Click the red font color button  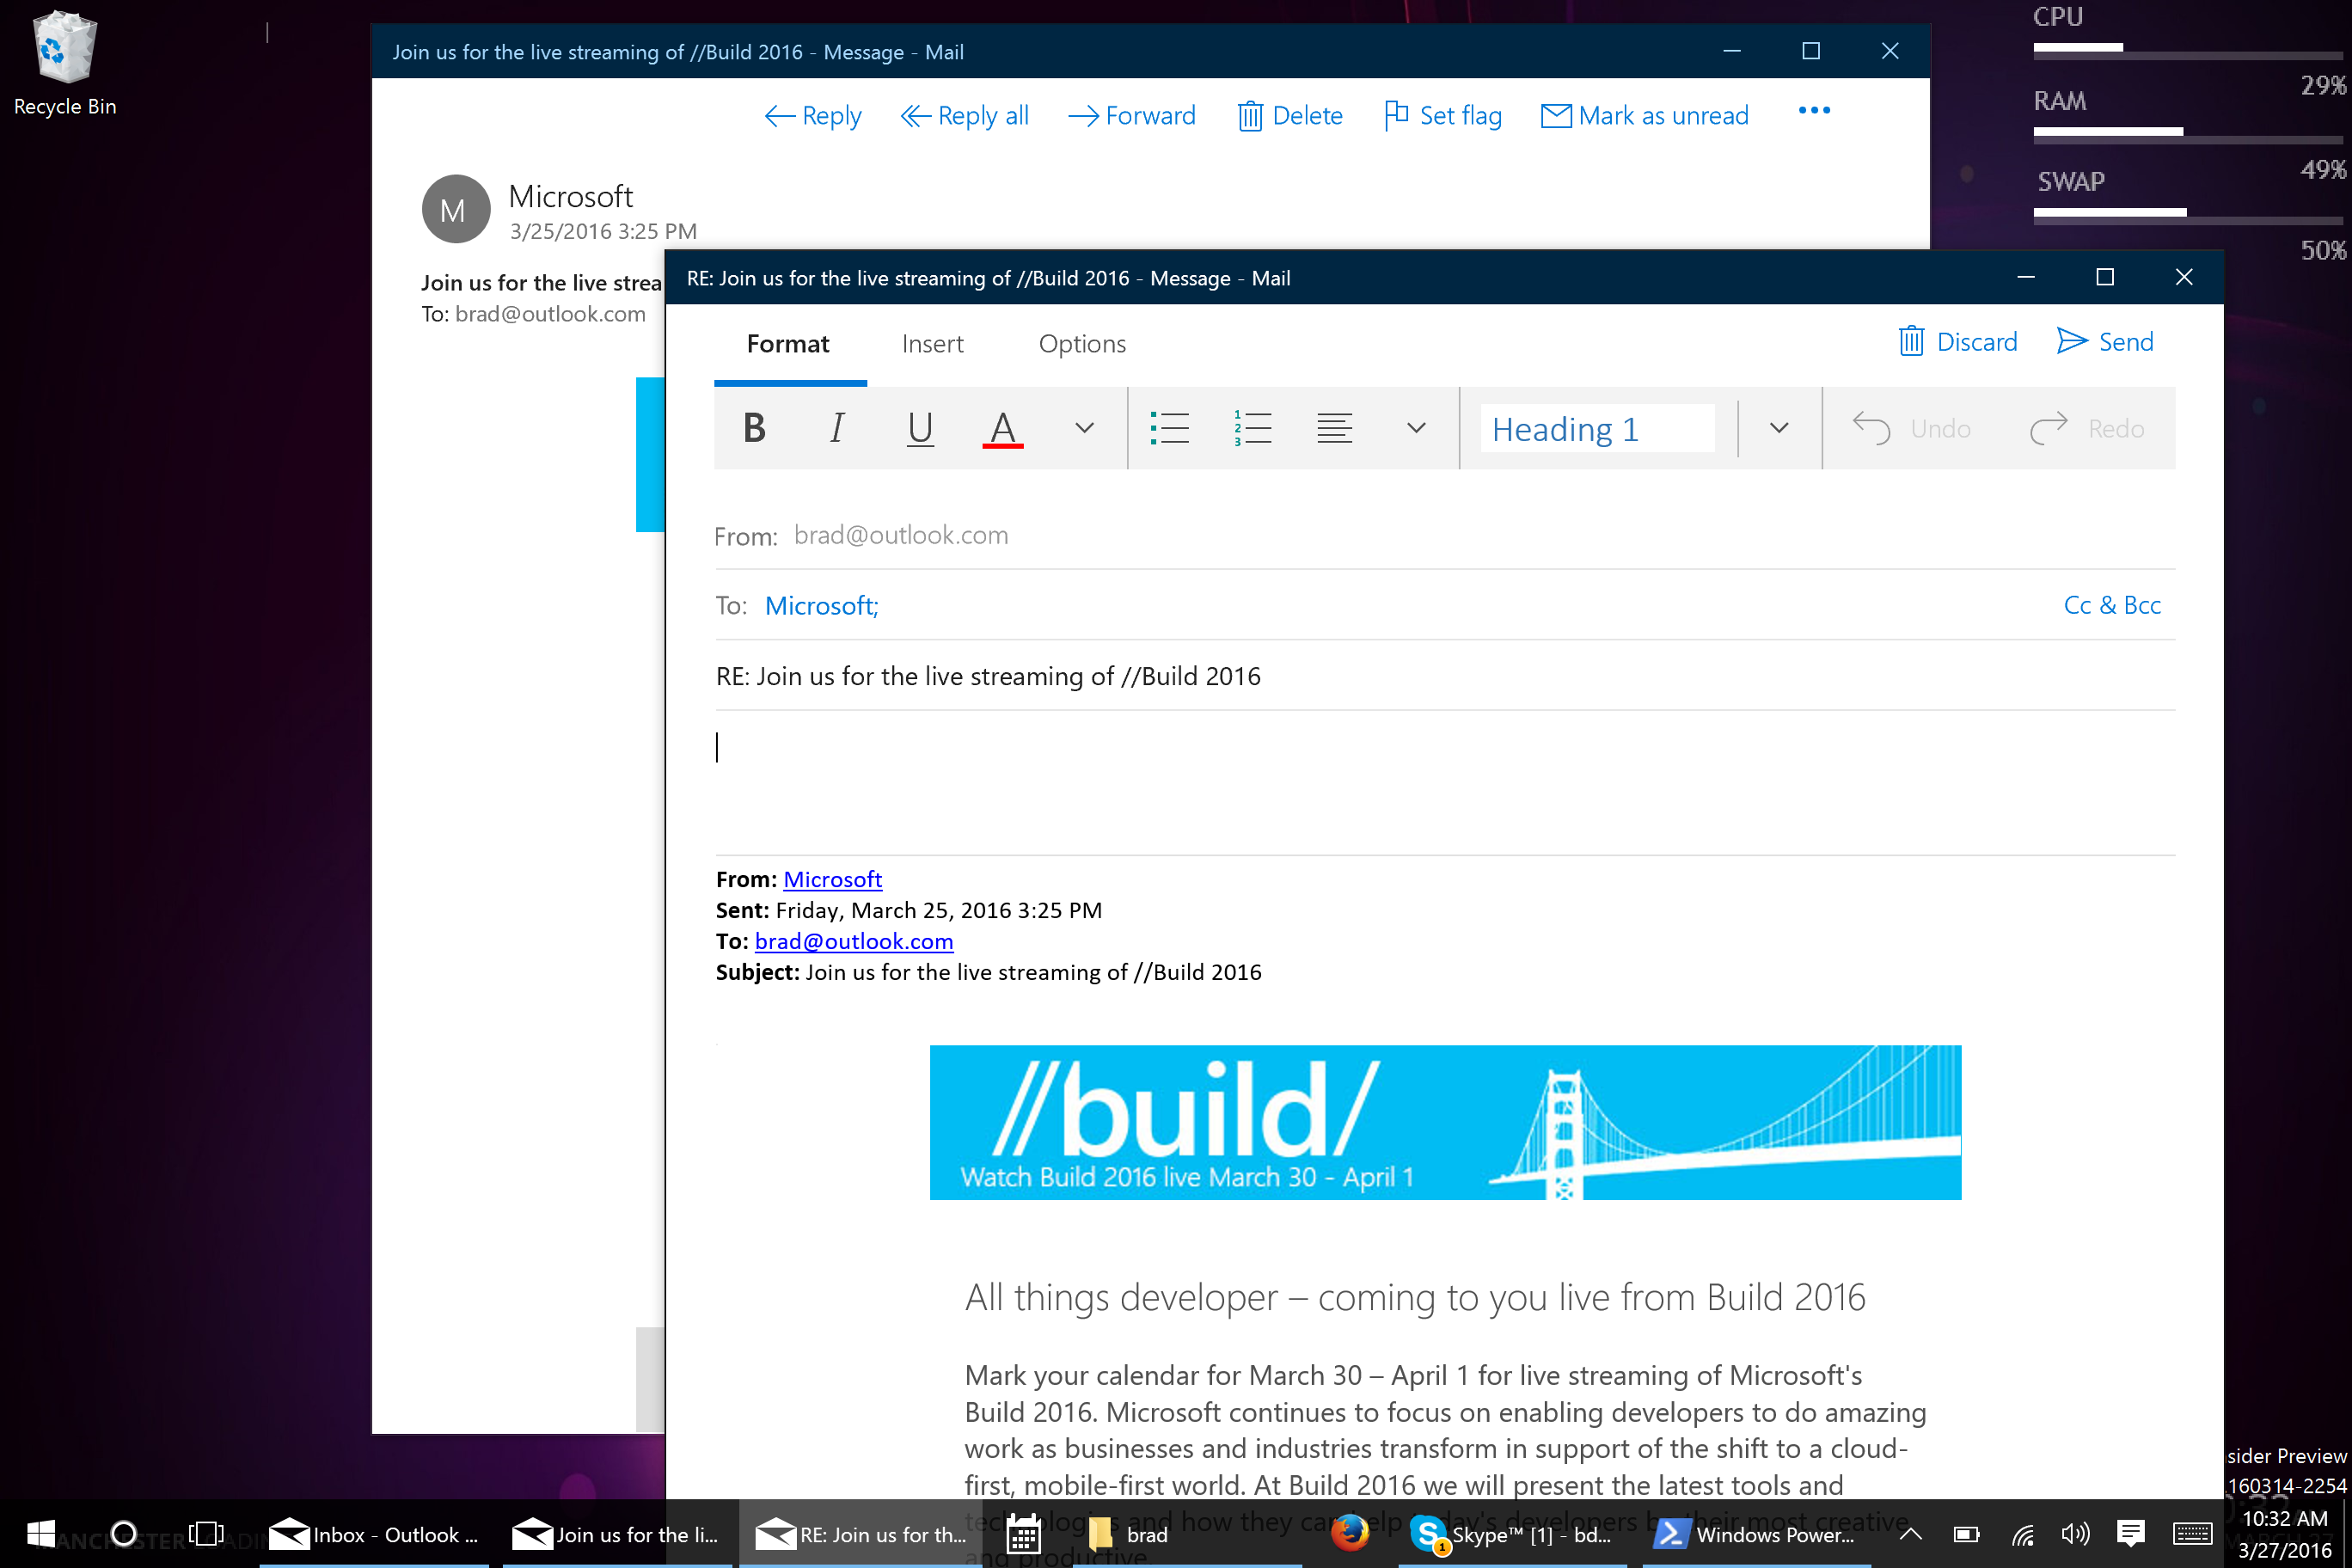(1002, 428)
